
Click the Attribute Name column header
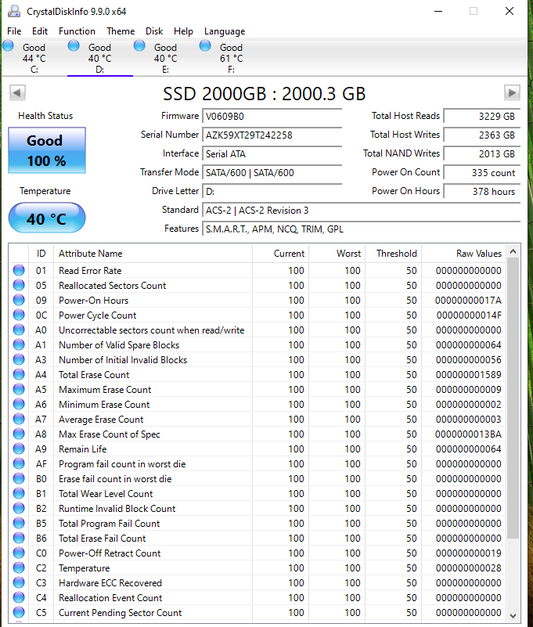pyautogui.click(x=153, y=254)
